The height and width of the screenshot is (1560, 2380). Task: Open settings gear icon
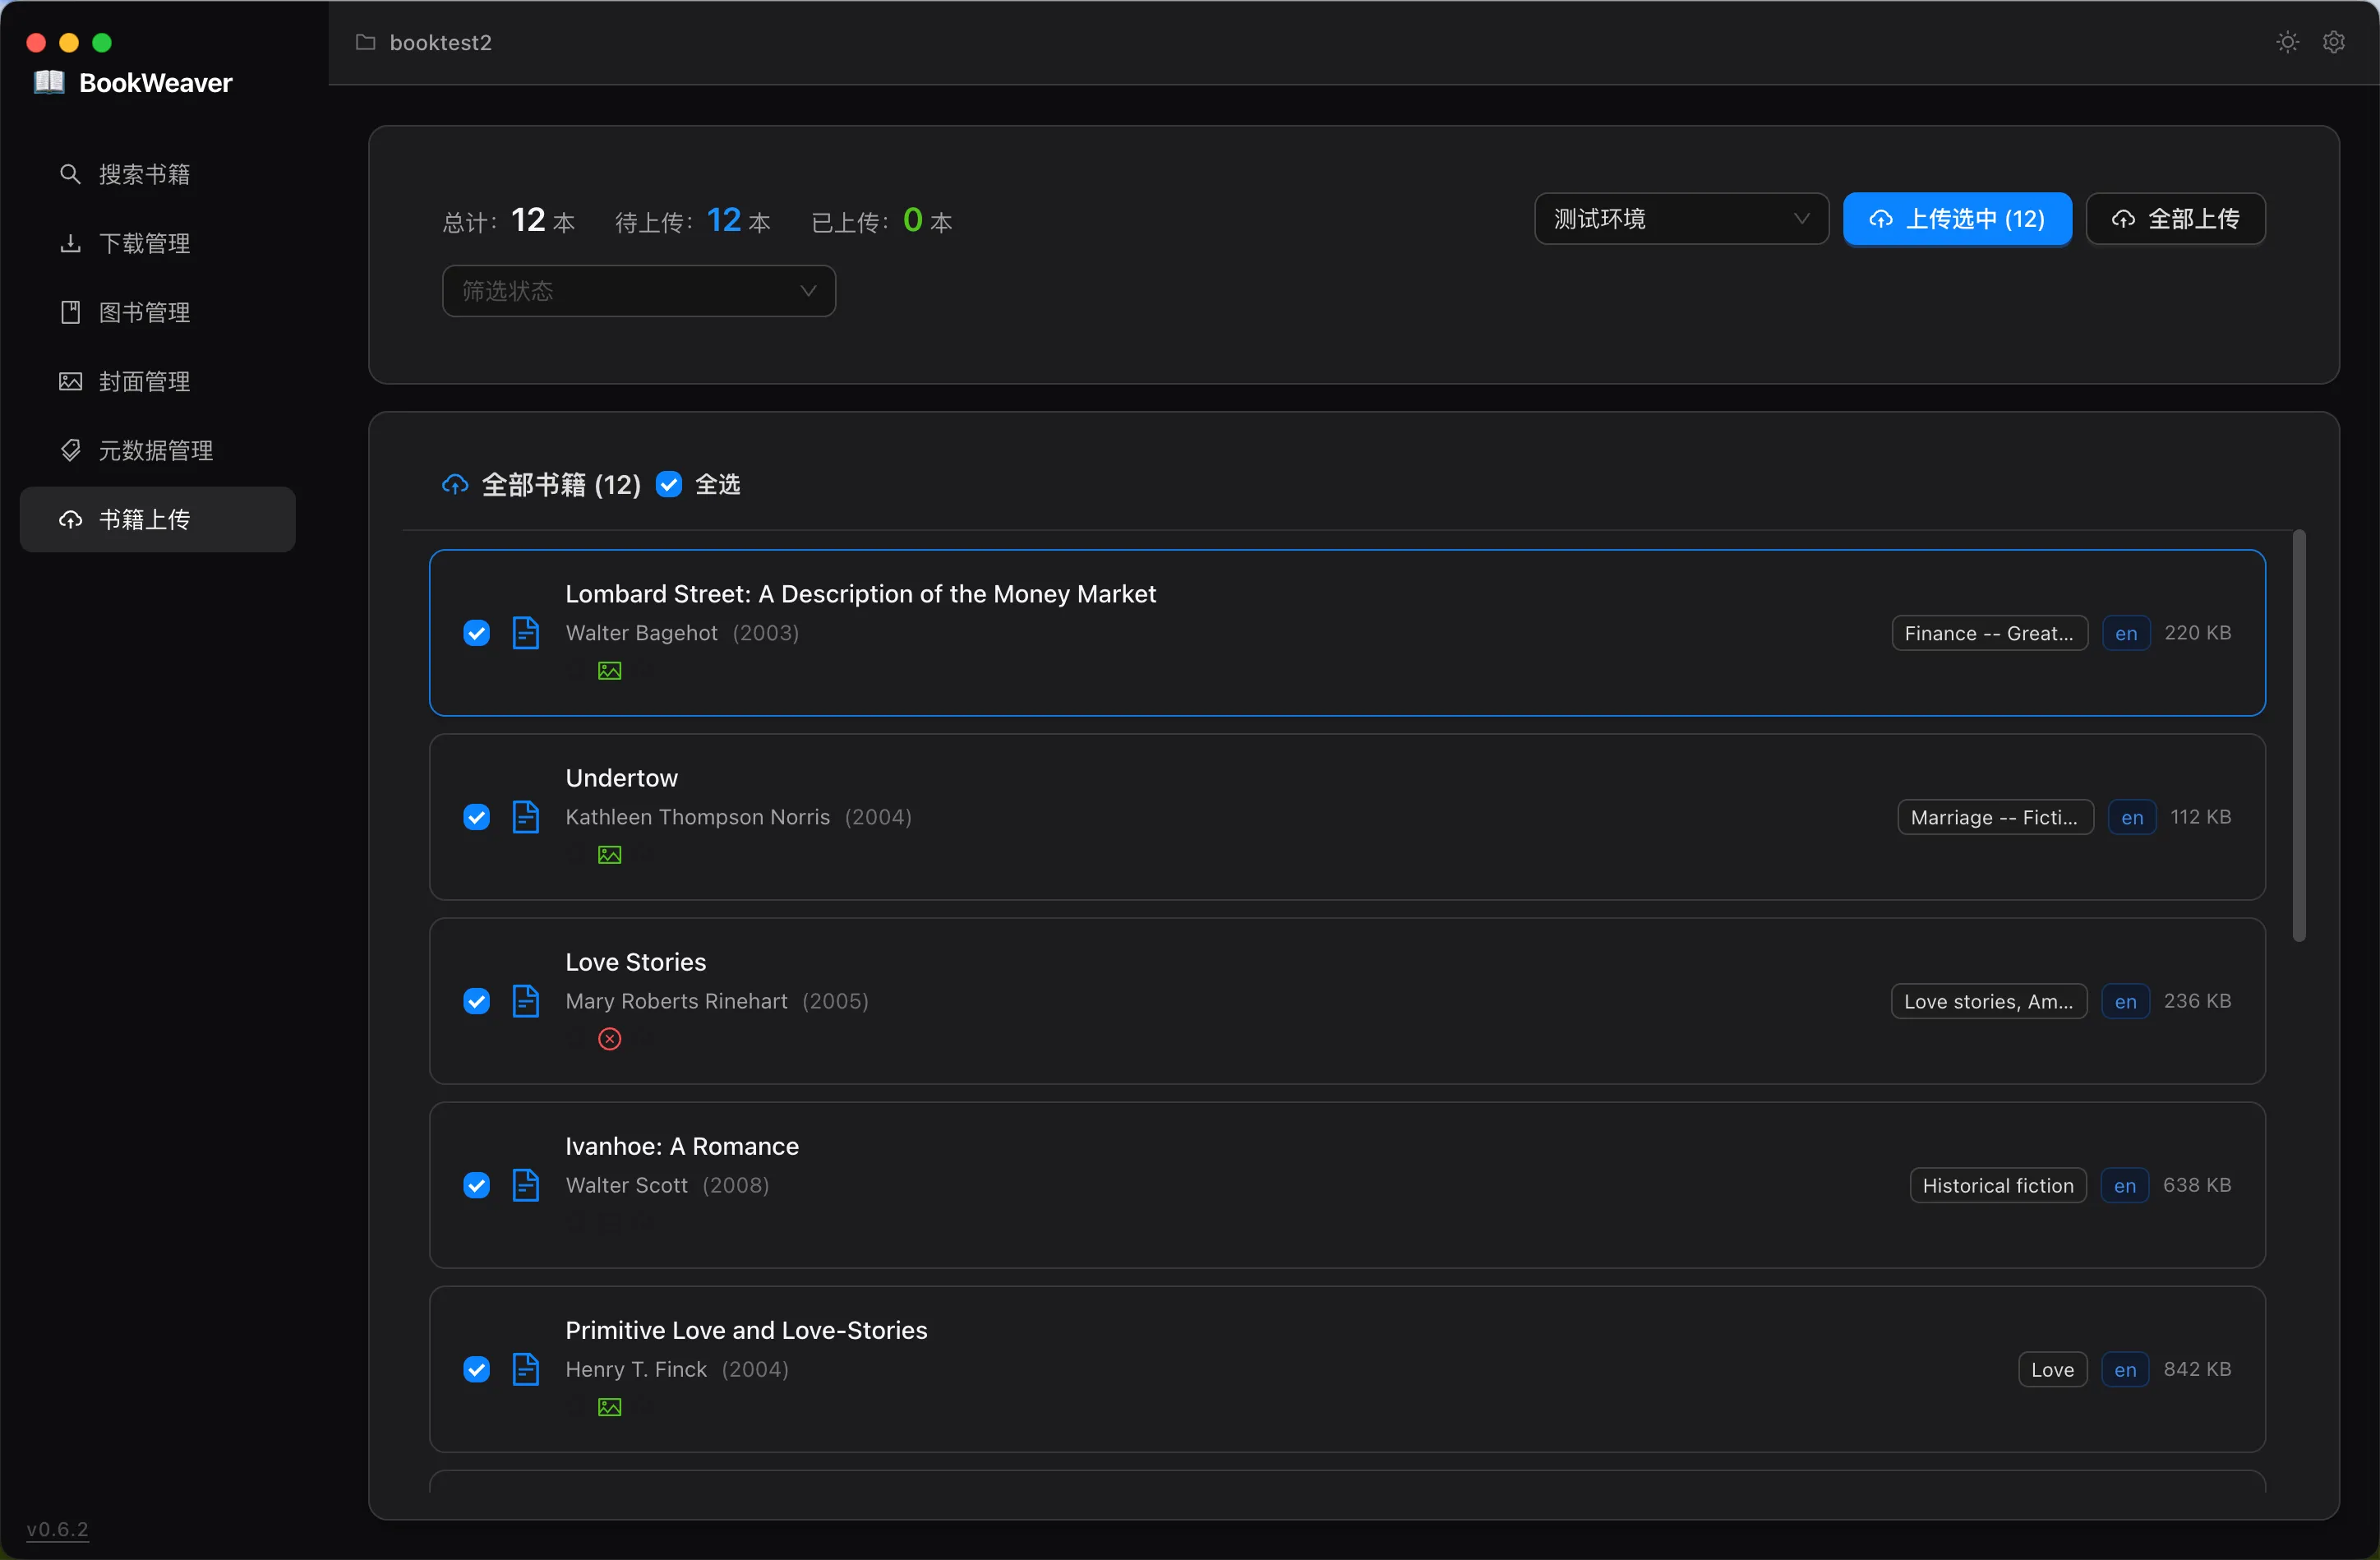2333,42
